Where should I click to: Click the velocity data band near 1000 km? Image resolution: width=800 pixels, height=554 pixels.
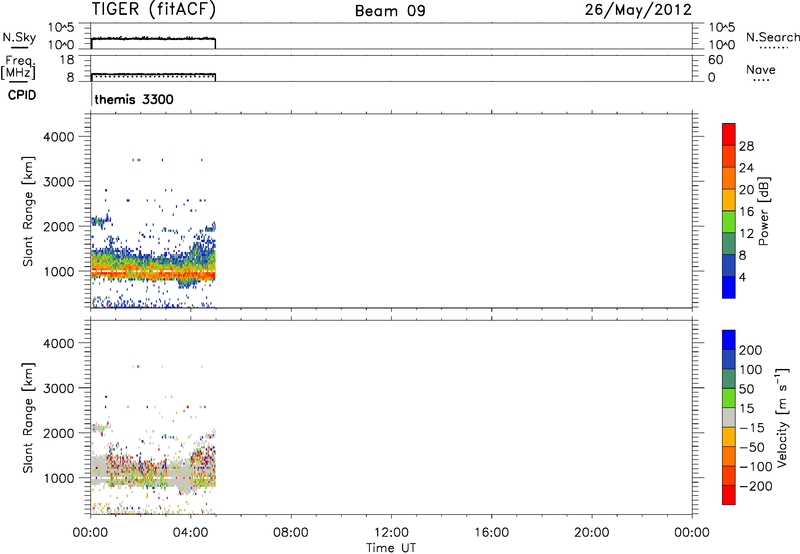coord(153,474)
